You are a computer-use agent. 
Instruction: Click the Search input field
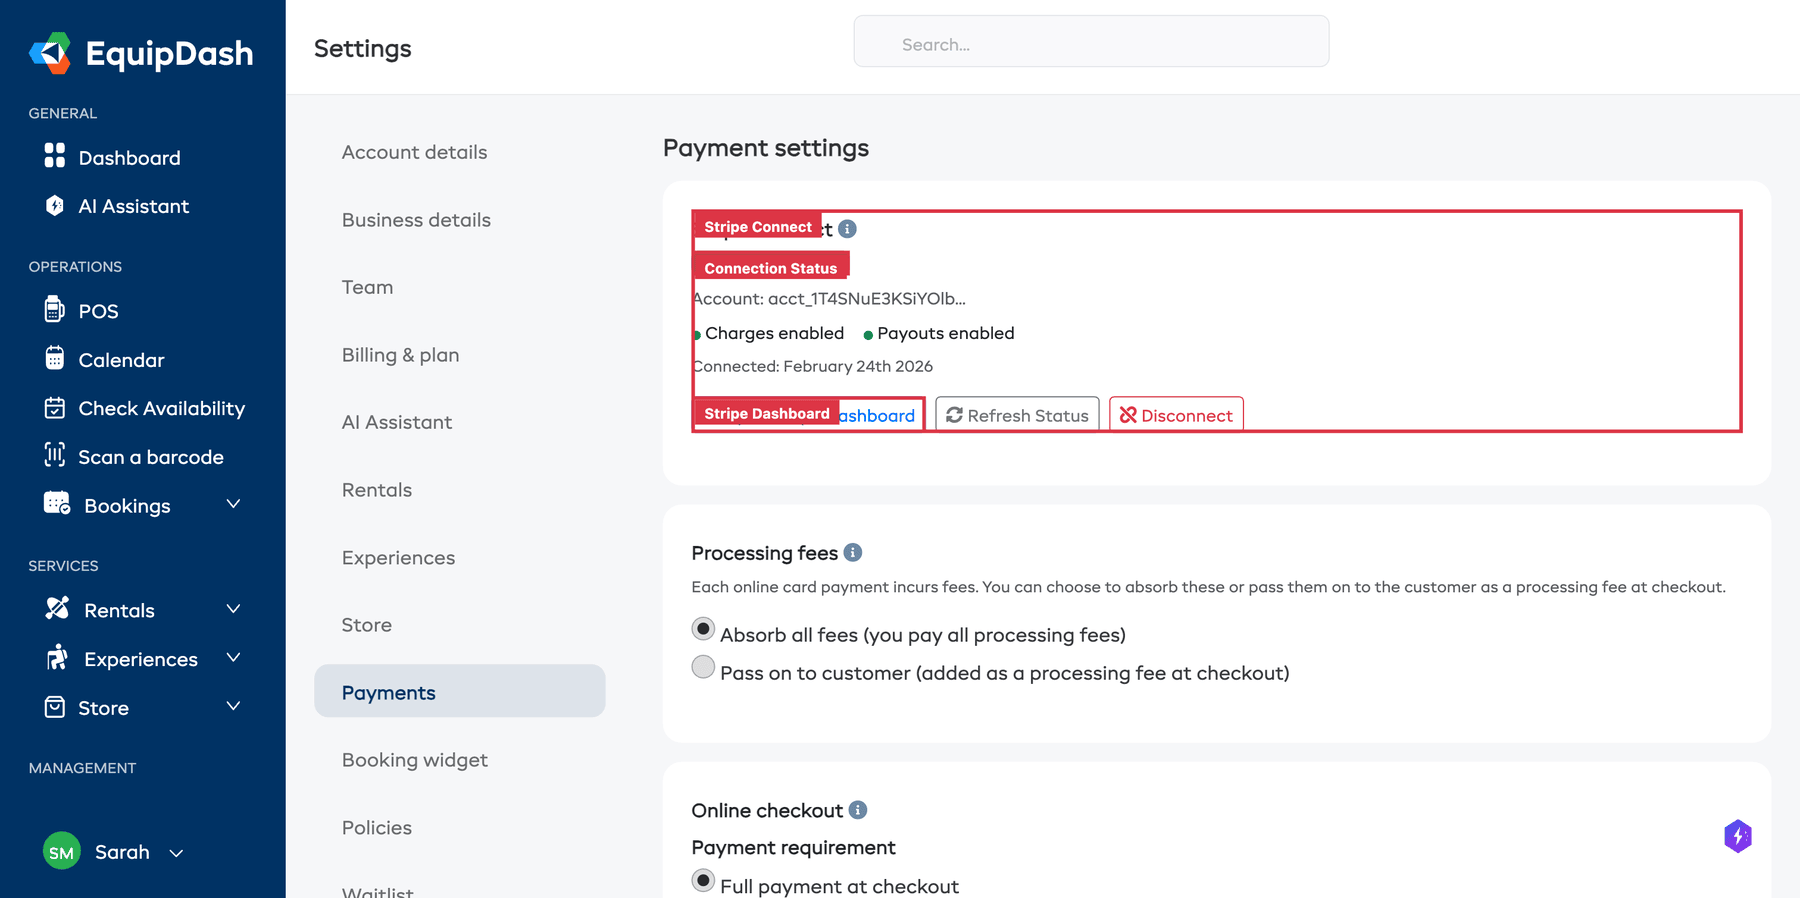[x=1091, y=42]
